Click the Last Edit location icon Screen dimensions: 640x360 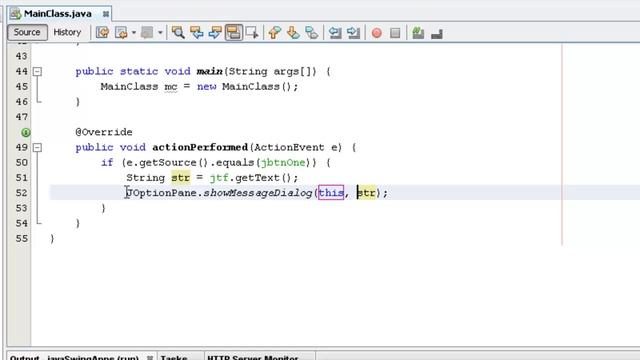pyautogui.click(x=102, y=33)
